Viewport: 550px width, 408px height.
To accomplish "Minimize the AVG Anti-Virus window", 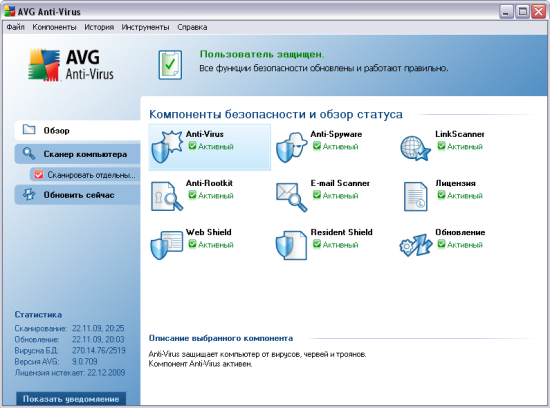I will [506, 12].
